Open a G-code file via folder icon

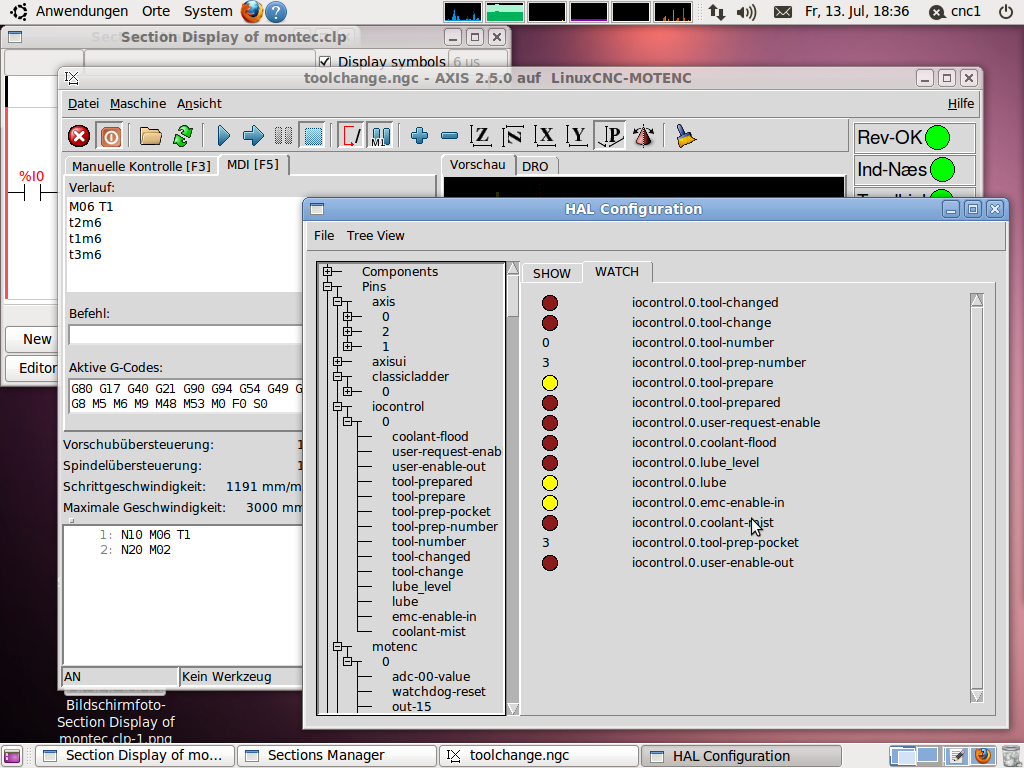150,136
